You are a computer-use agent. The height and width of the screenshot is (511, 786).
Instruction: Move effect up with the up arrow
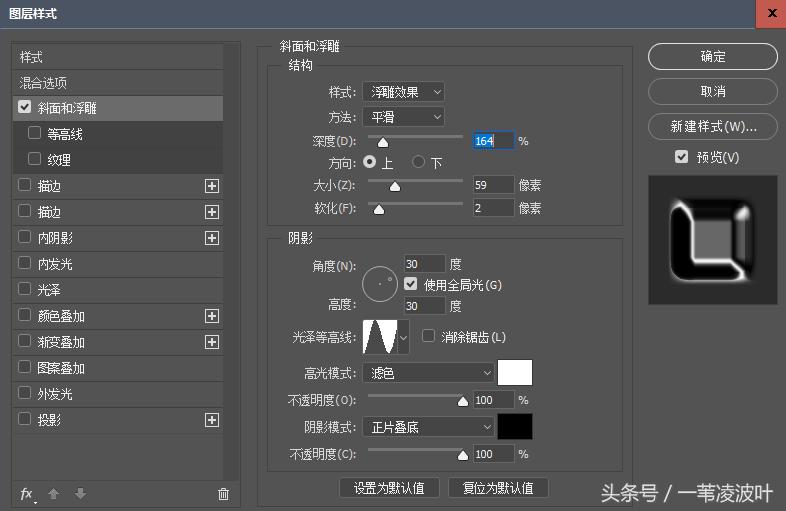(x=54, y=494)
